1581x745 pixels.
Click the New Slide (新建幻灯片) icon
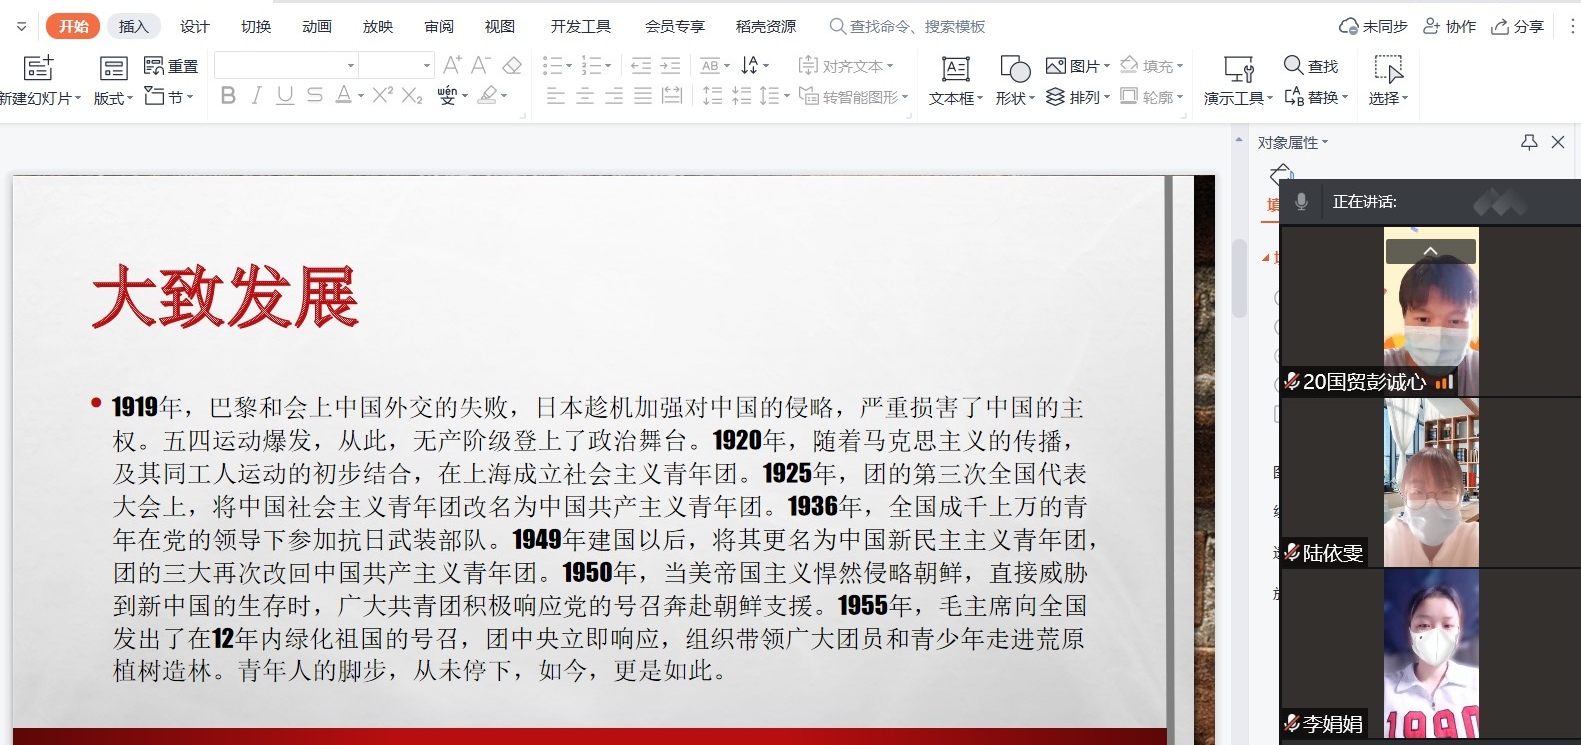coord(38,68)
